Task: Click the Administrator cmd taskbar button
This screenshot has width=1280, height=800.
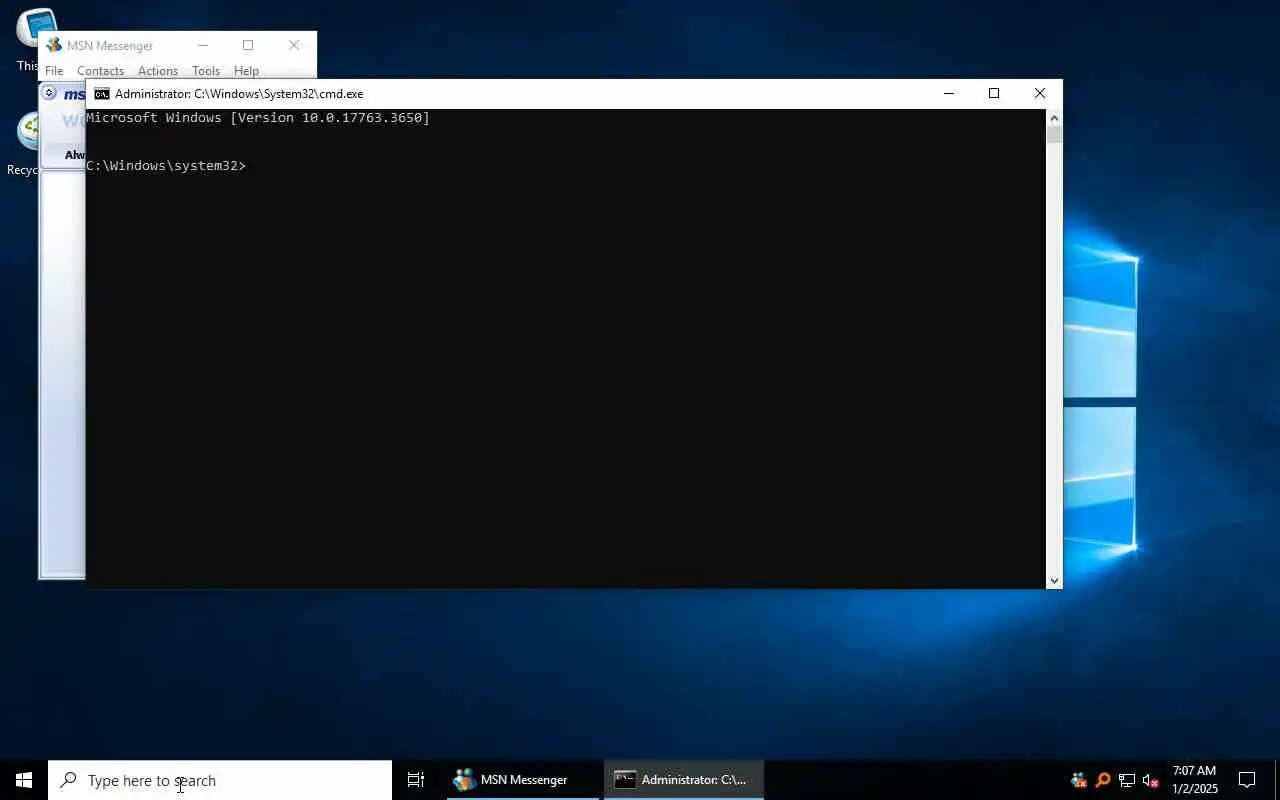Action: point(683,780)
